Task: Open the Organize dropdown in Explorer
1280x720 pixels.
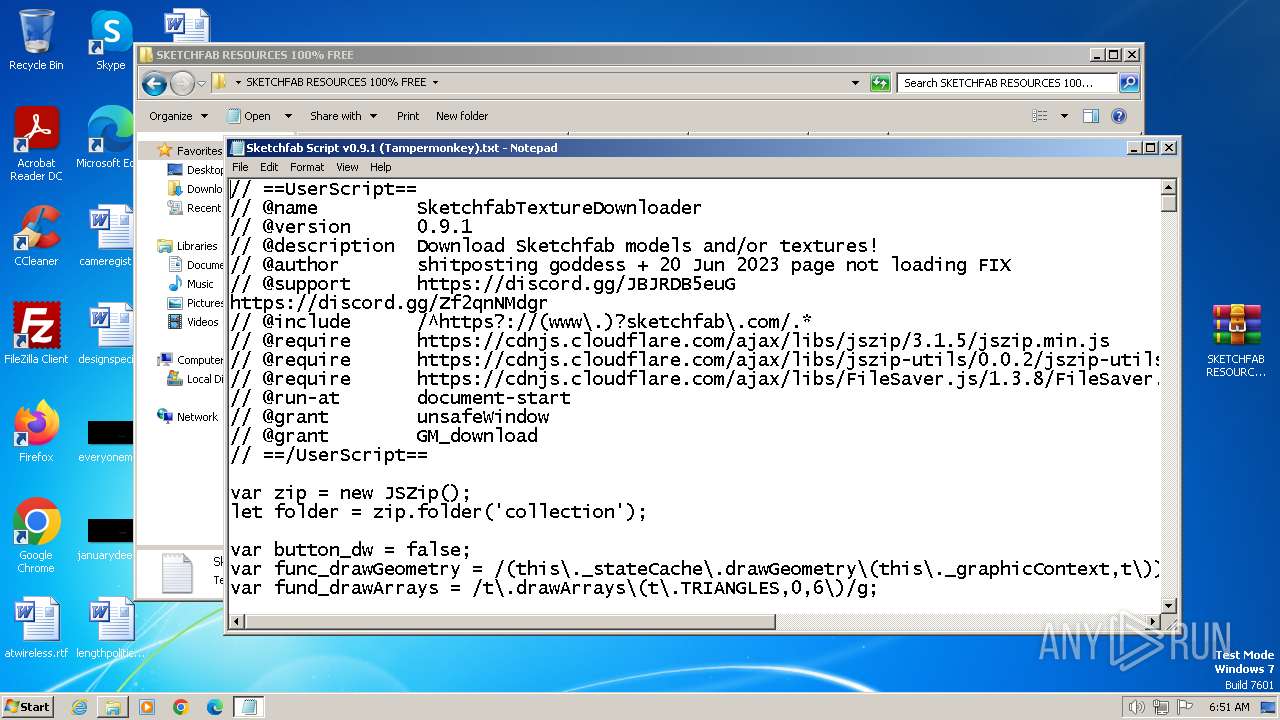Action: (178, 116)
